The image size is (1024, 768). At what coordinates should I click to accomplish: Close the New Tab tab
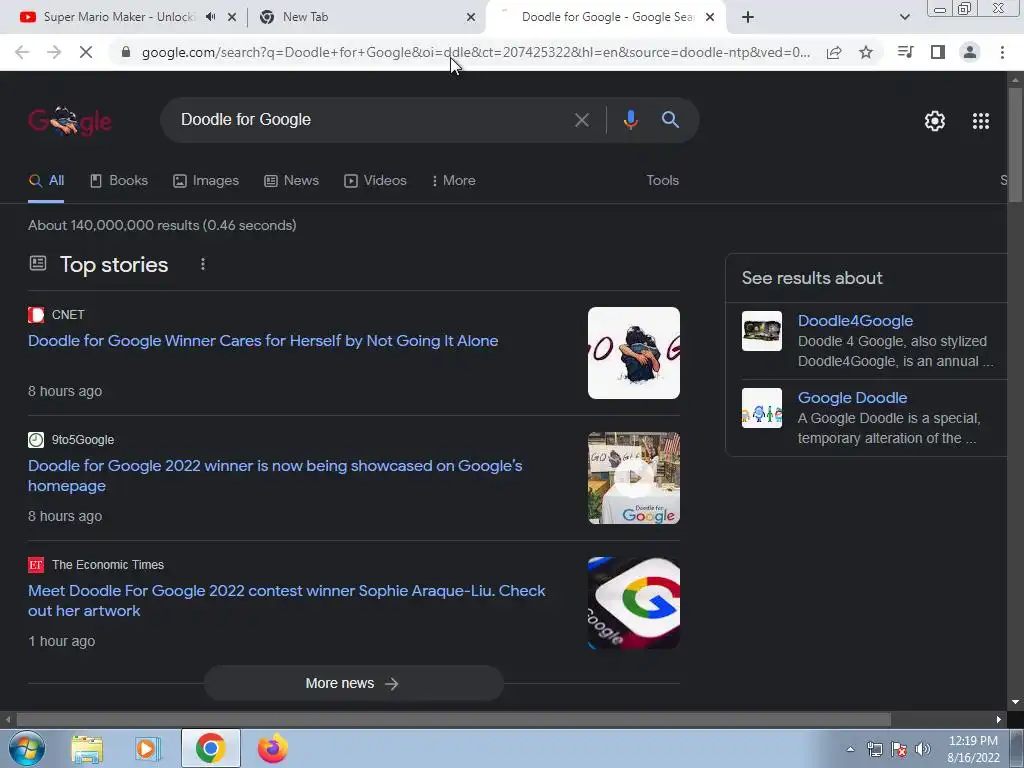tap(471, 18)
